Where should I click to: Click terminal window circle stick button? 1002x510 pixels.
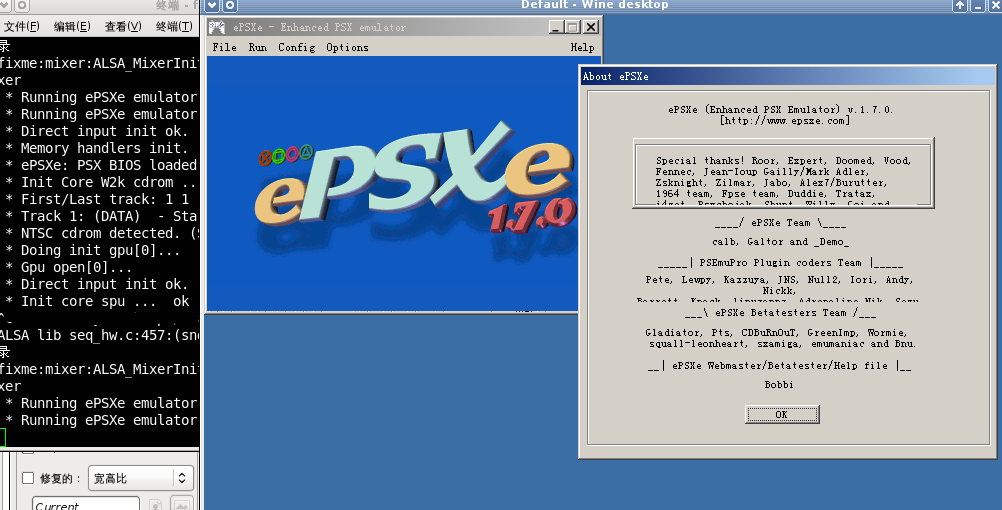[22, 6]
